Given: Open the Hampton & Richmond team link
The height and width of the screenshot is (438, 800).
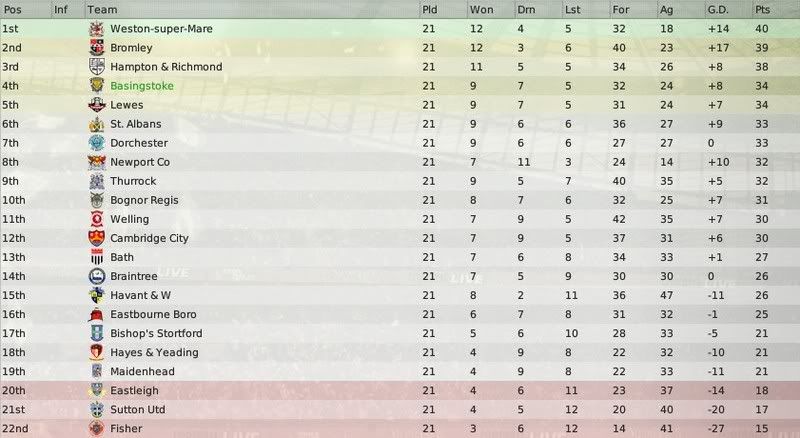Looking at the screenshot, I should coord(166,67).
